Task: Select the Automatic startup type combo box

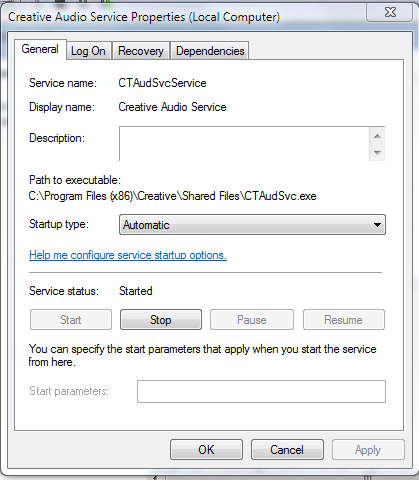Action: tap(252, 225)
